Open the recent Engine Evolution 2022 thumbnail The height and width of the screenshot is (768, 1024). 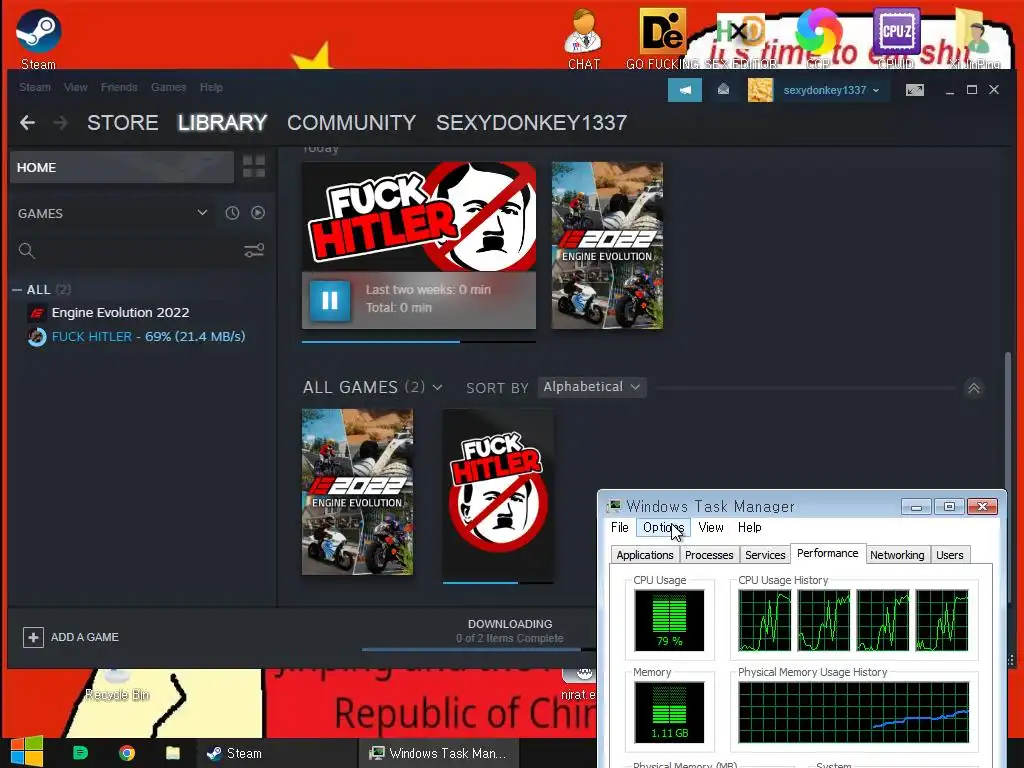click(607, 246)
